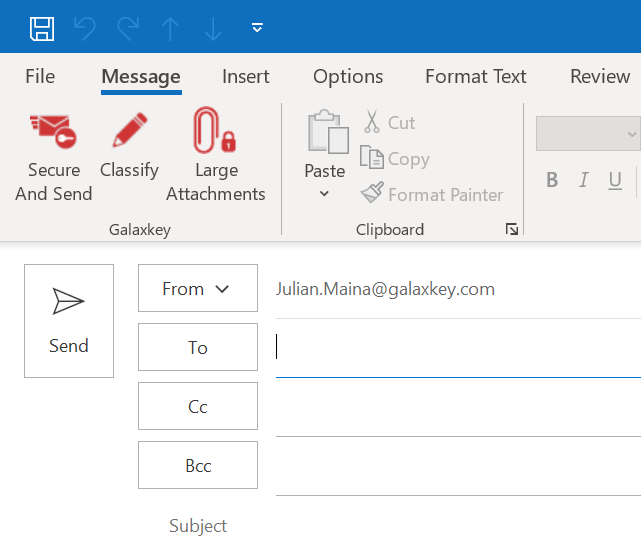Toggle Italic text formatting
This screenshot has height=550, width=641.
click(x=584, y=181)
